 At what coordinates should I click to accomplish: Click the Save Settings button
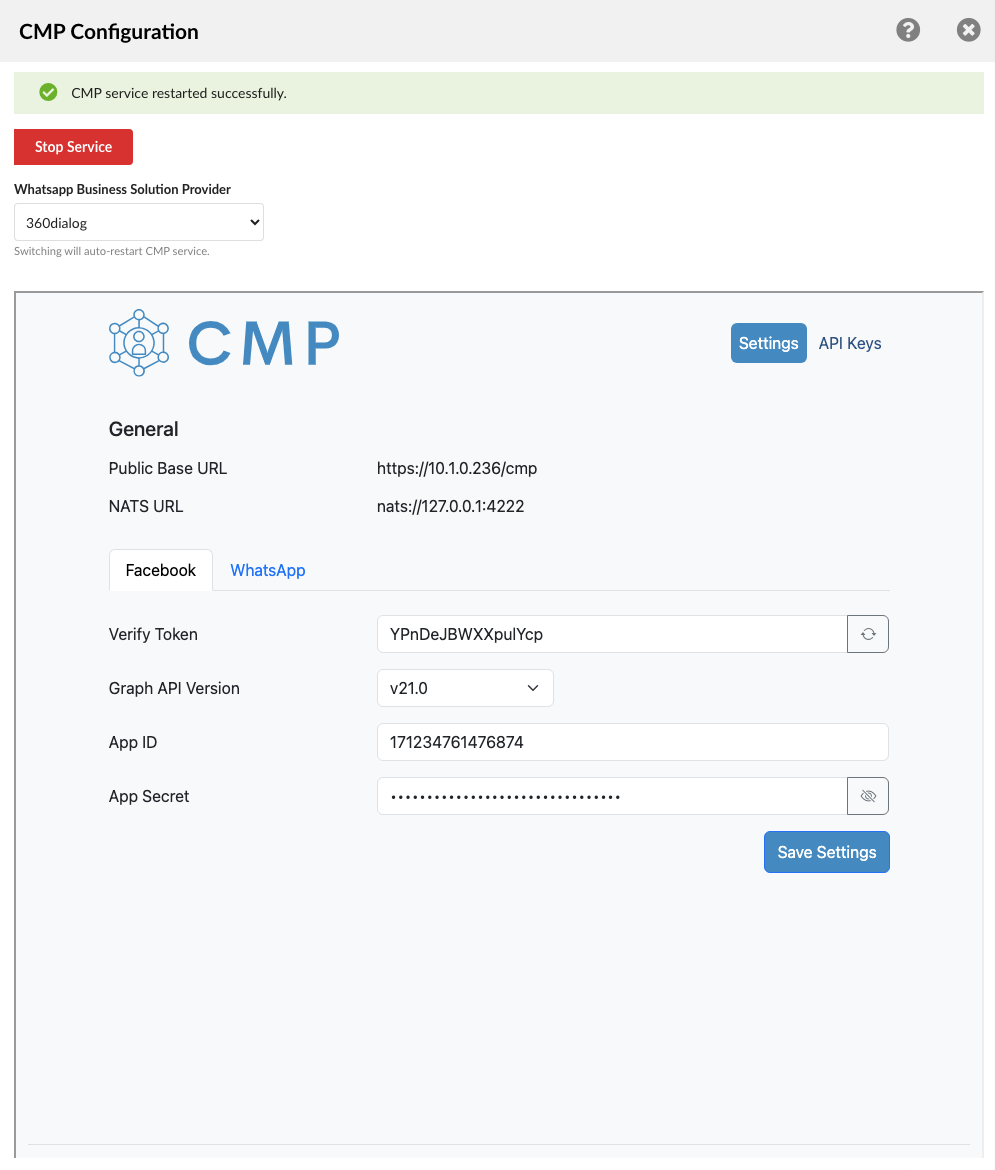(x=826, y=852)
